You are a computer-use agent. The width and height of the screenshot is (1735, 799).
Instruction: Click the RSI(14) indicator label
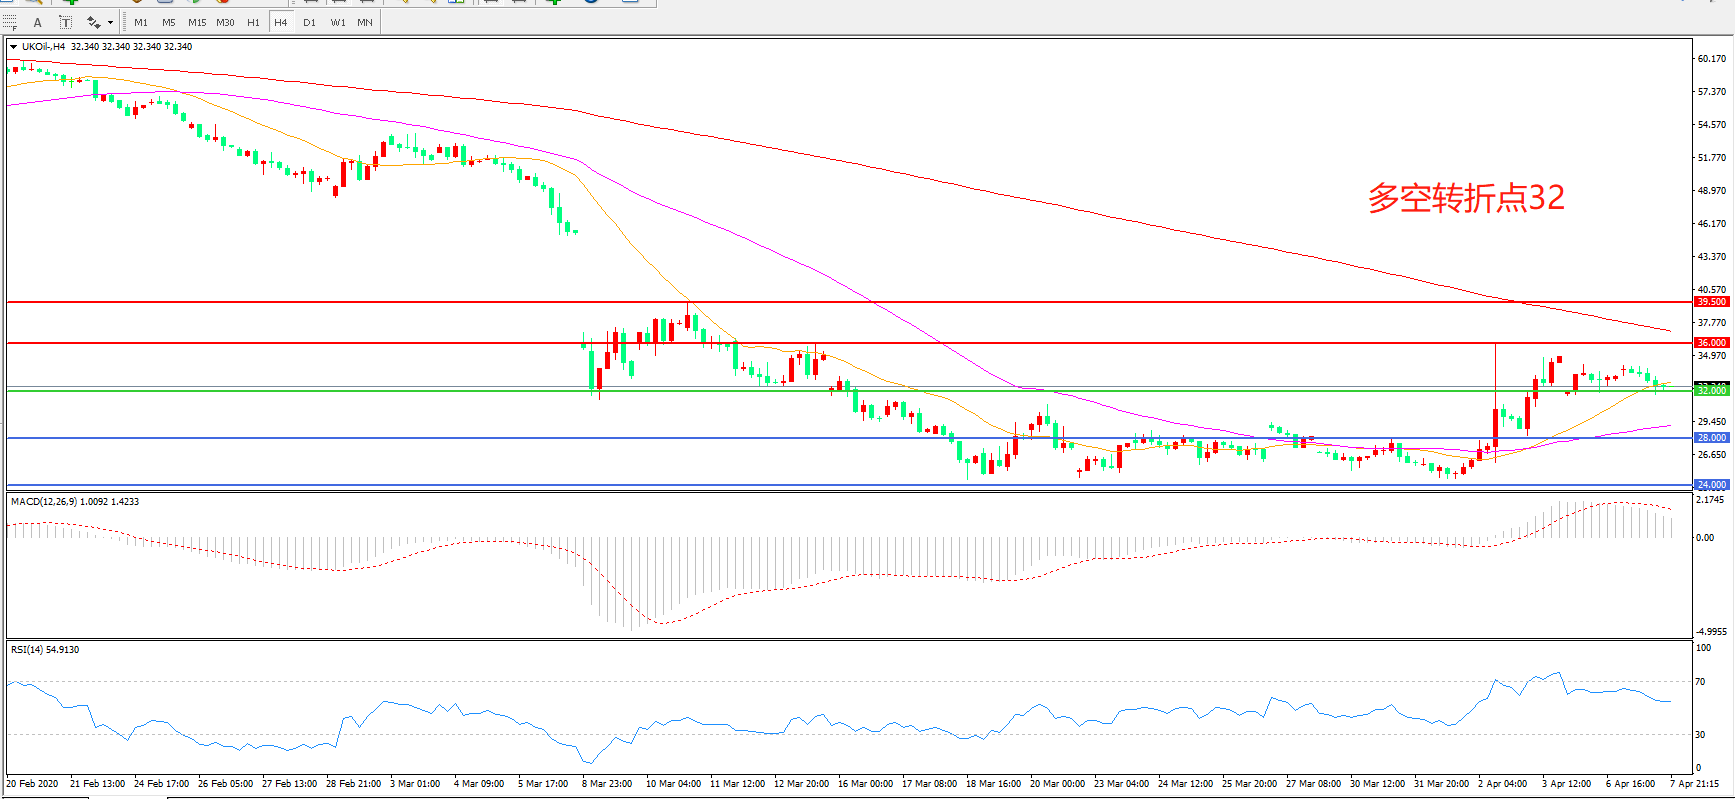45,650
